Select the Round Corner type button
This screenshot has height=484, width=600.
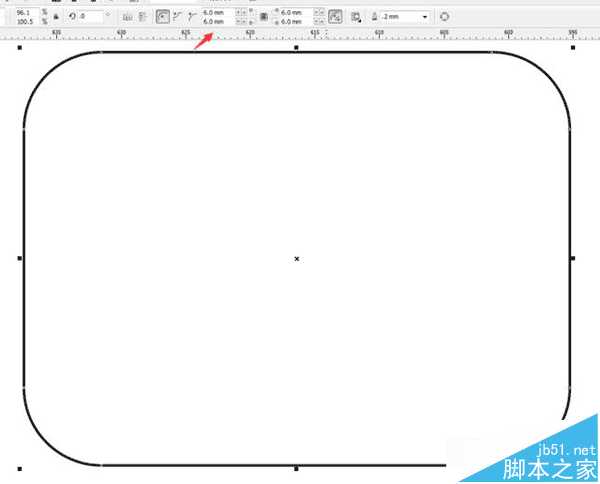(162, 17)
